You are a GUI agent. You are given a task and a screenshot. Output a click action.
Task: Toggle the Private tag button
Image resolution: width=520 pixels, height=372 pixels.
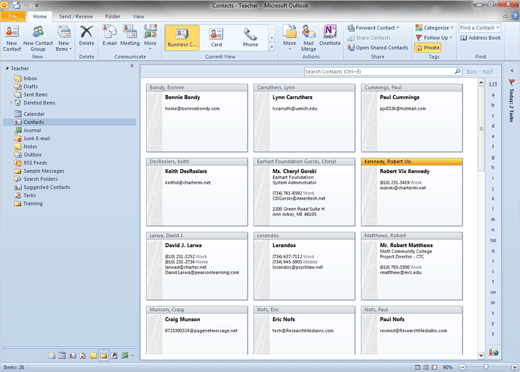428,48
